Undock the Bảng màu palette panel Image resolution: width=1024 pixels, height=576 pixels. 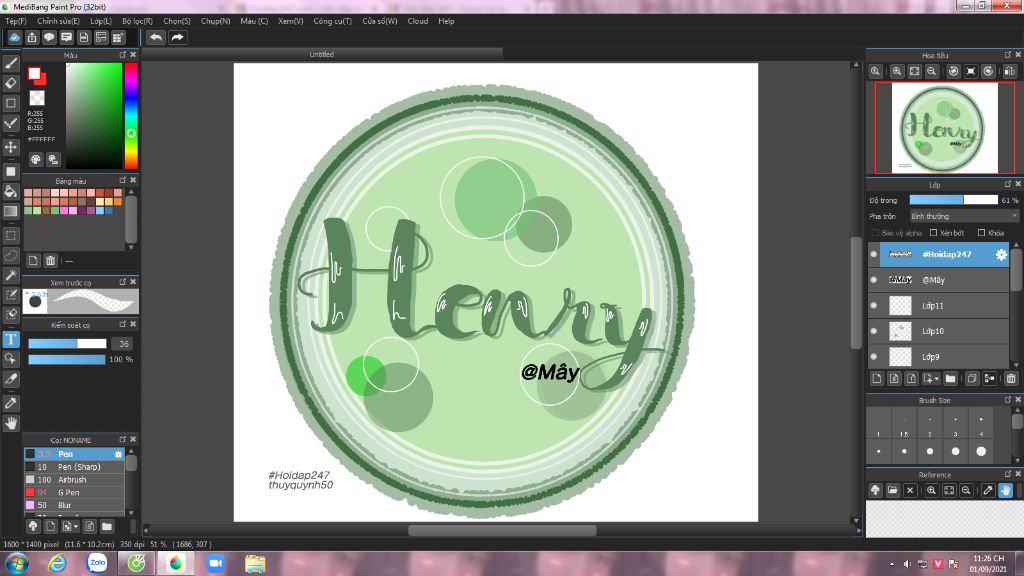(x=123, y=180)
